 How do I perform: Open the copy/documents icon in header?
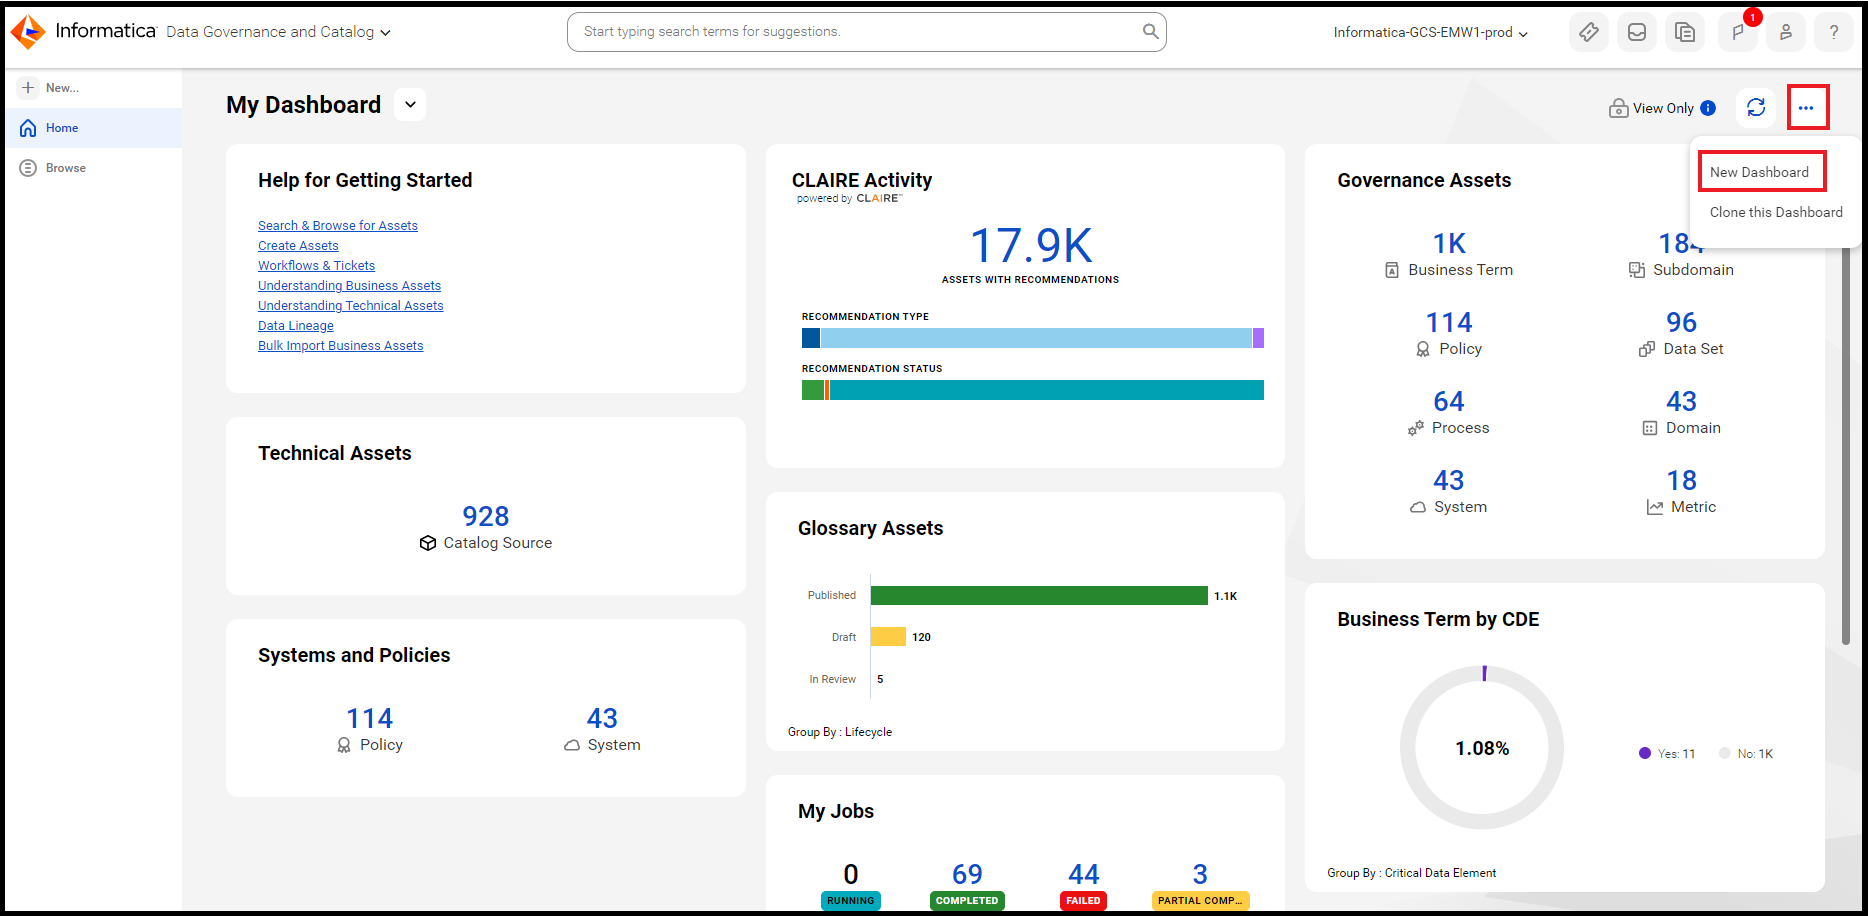pyautogui.click(x=1685, y=32)
